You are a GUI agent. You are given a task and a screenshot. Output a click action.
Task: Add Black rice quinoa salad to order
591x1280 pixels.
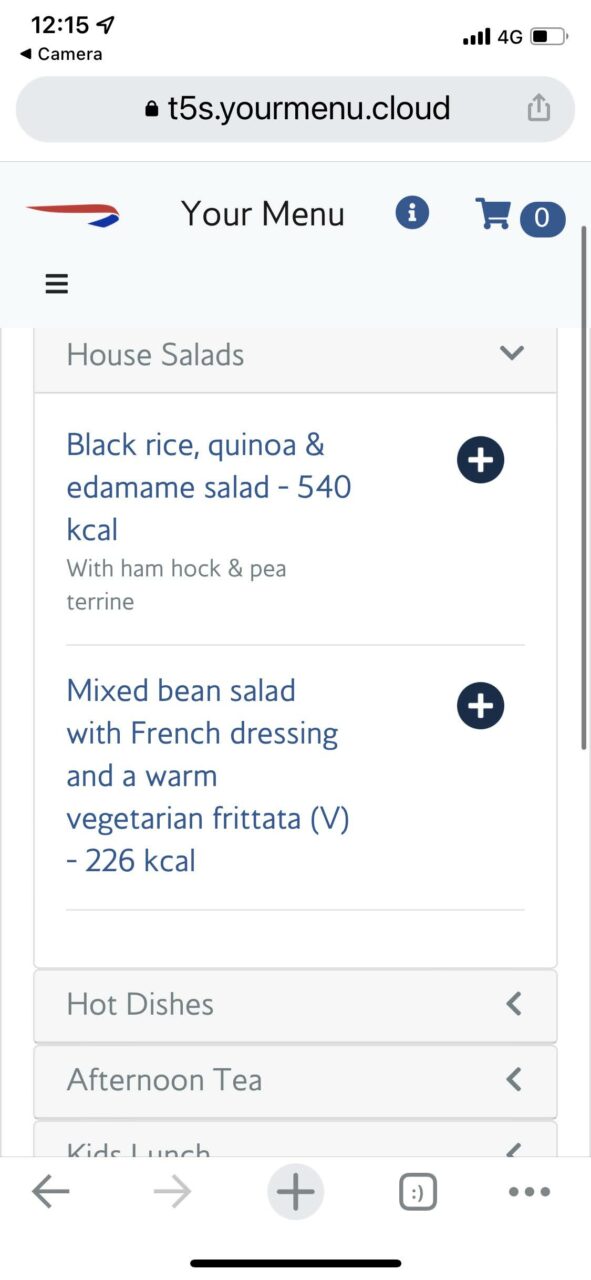coord(481,460)
